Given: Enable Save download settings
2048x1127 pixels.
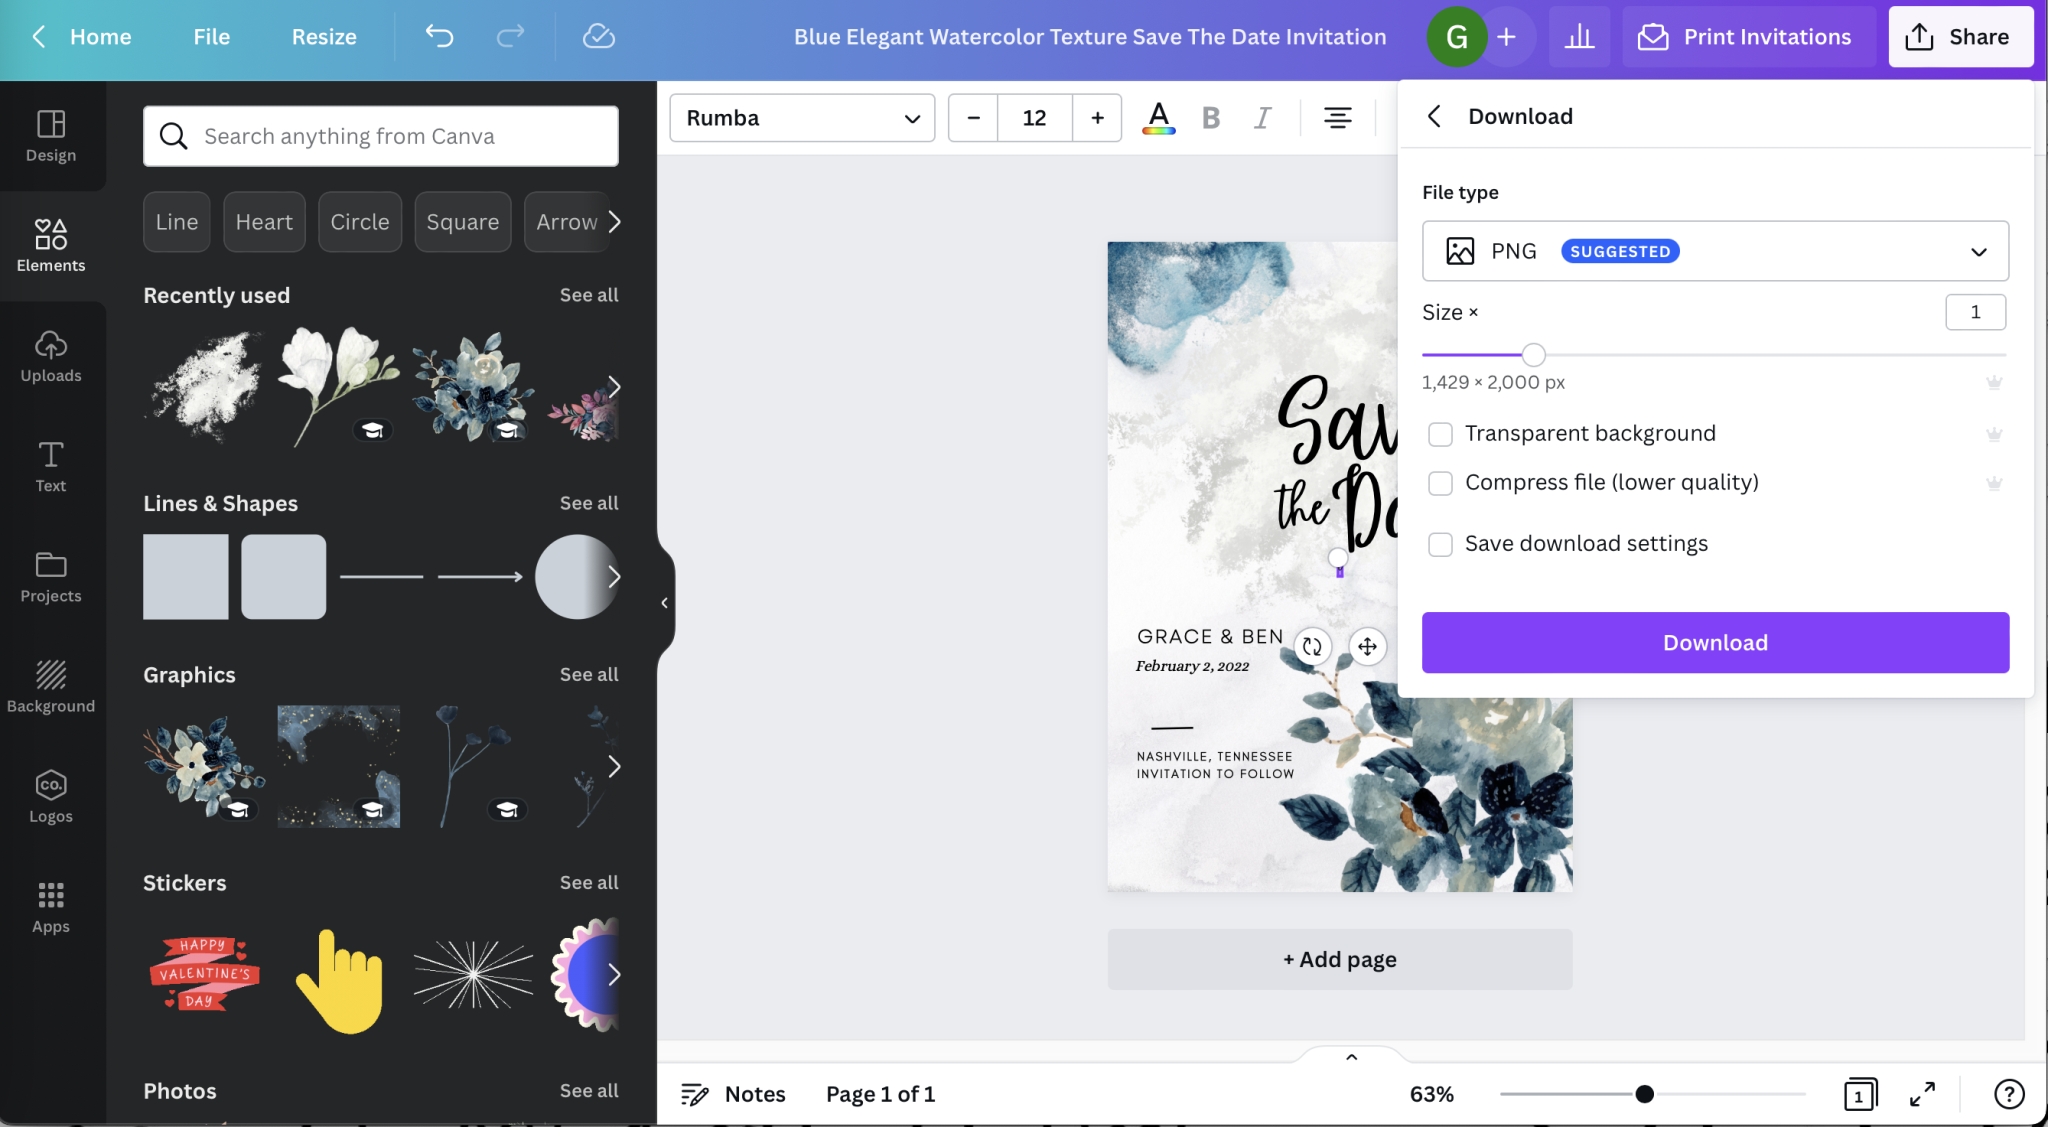Looking at the screenshot, I should tap(1440, 544).
